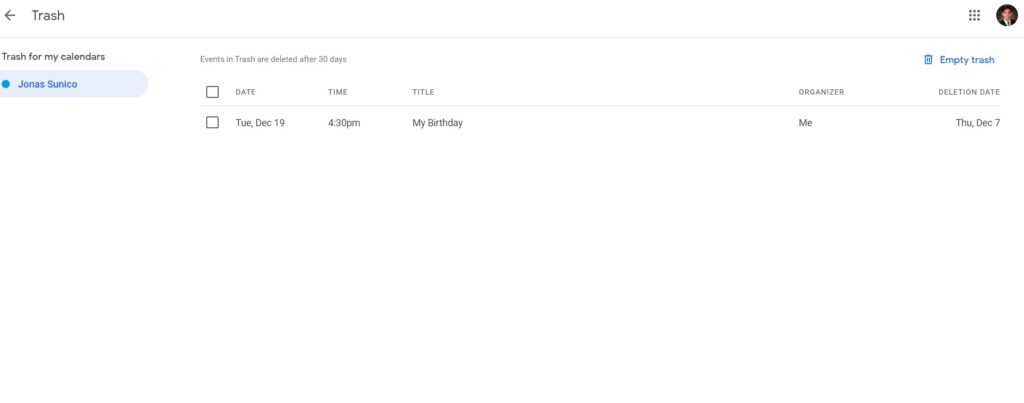Viewport: 1024px width, 403px height.
Task: Click the DATE column header
Action: pyautogui.click(x=246, y=92)
